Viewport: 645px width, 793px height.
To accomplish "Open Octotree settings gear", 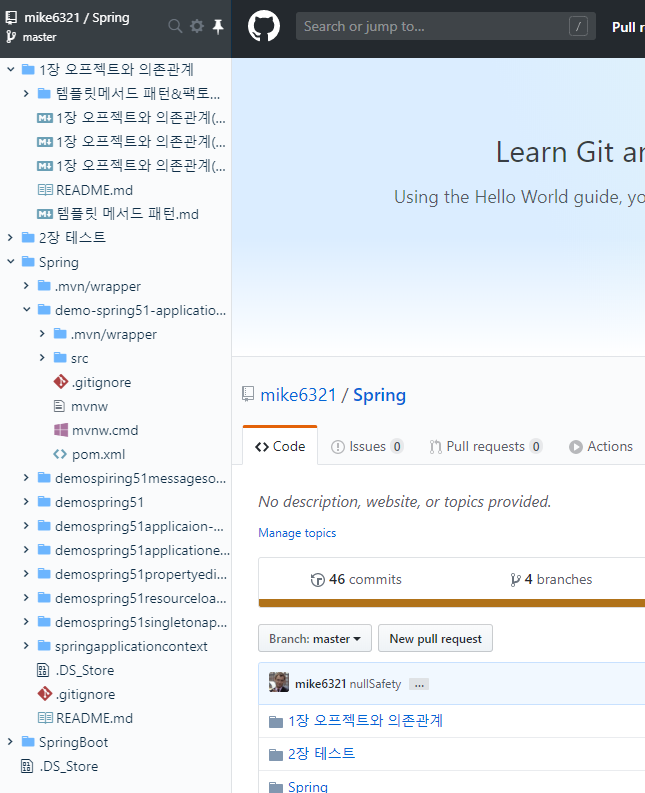I will (197, 26).
